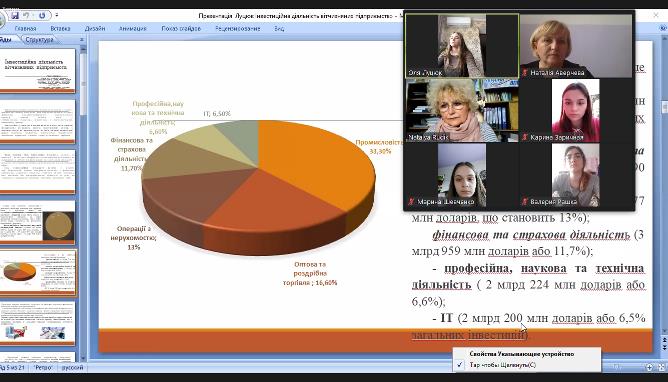Screen dimensions: 668x382
Task: Open the Office button menu
Action: click(x=1, y=19)
